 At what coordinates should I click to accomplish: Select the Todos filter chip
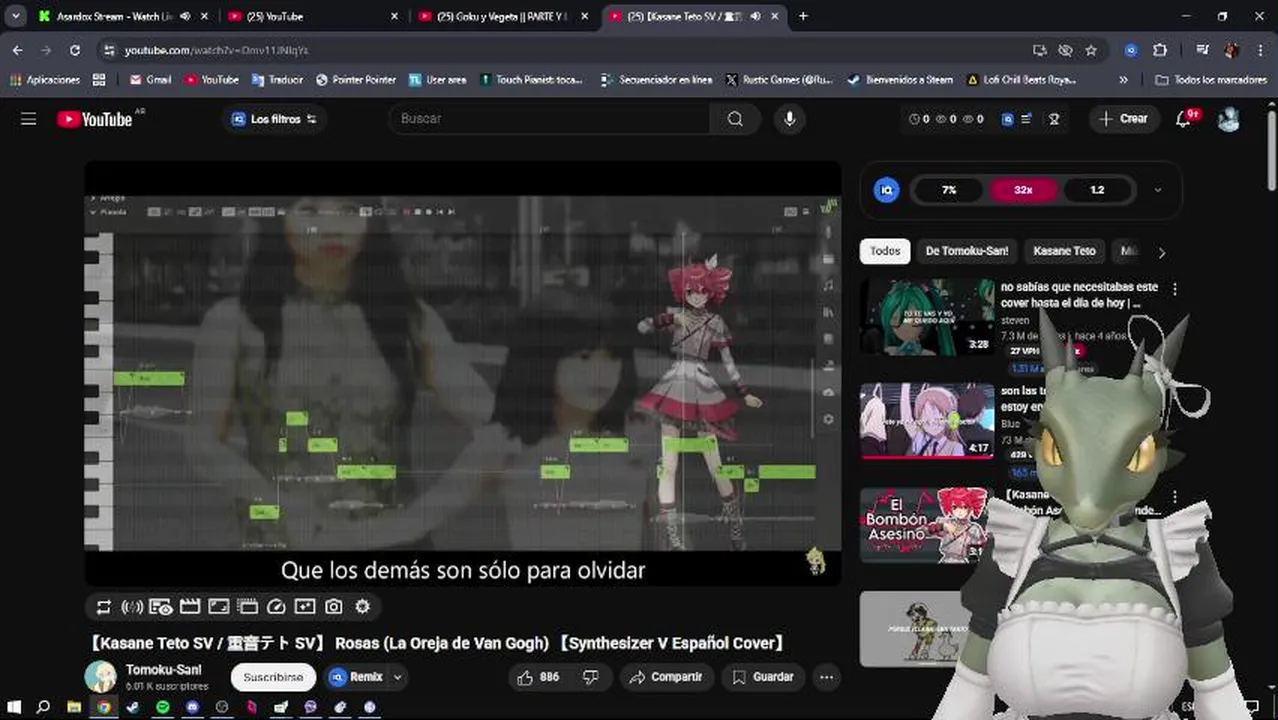885,251
